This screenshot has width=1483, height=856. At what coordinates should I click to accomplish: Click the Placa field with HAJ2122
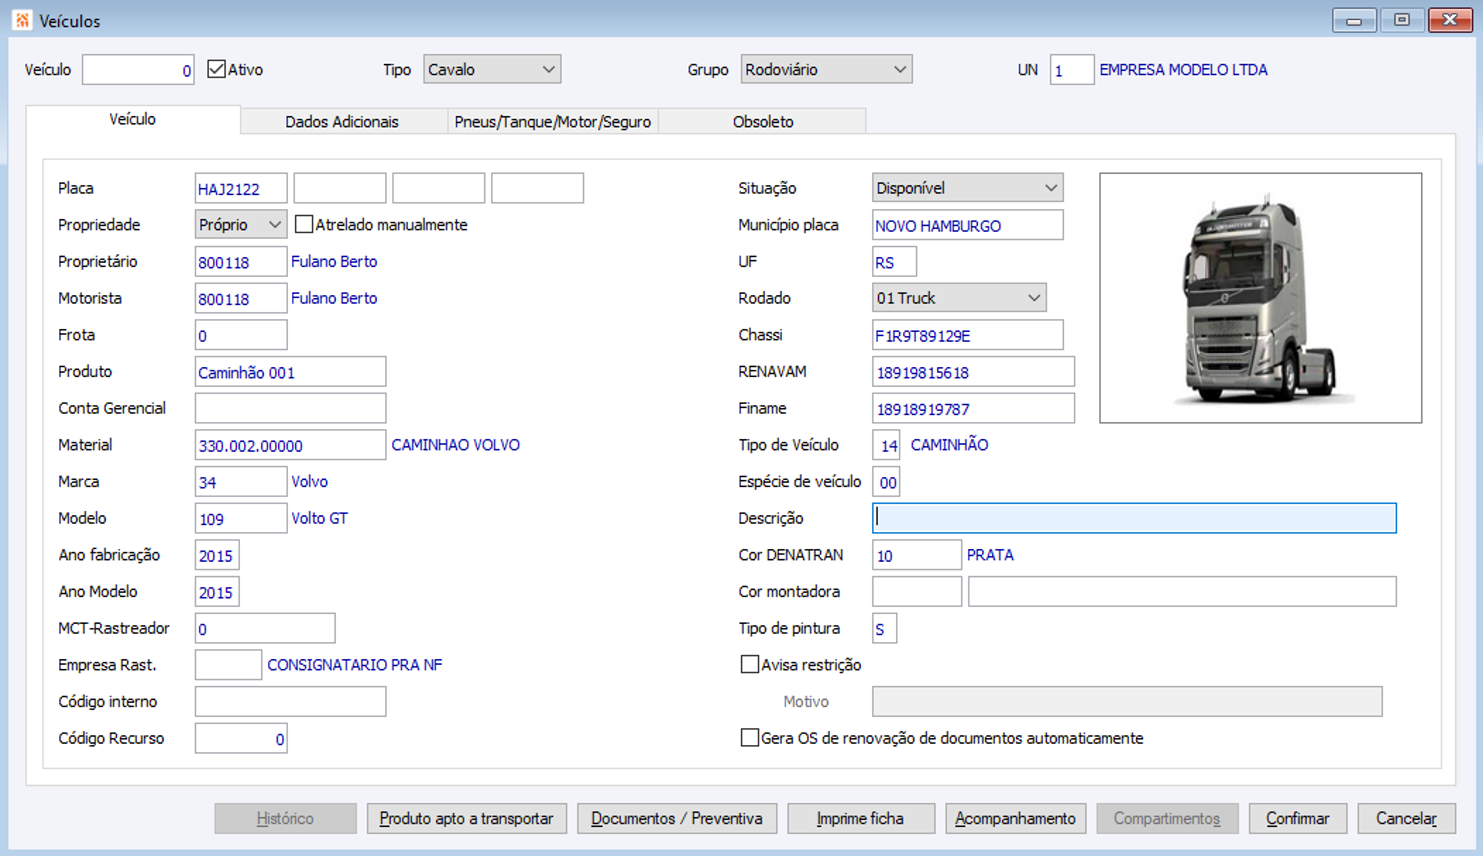(x=241, y=188)
